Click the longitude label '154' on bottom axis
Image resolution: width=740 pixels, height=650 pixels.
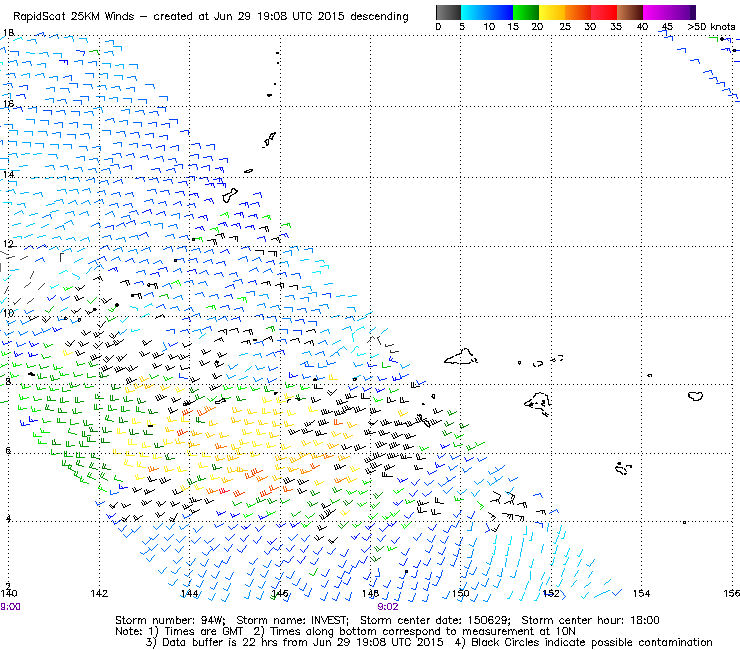[641, 593]
